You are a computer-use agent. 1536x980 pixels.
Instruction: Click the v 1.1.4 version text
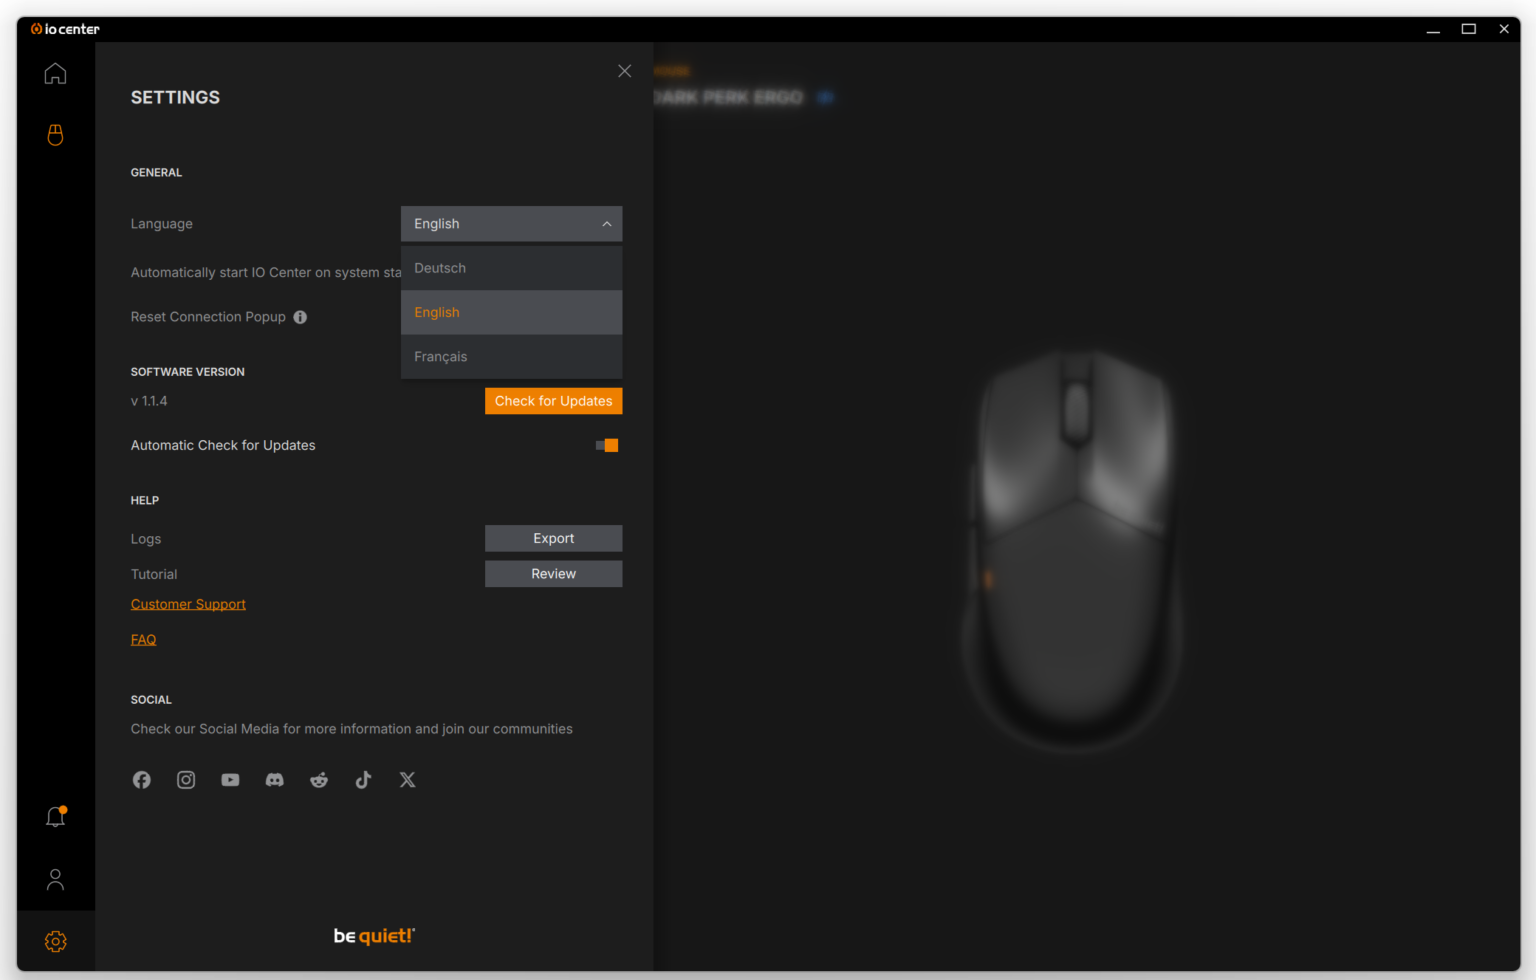(x=149, y=401)
